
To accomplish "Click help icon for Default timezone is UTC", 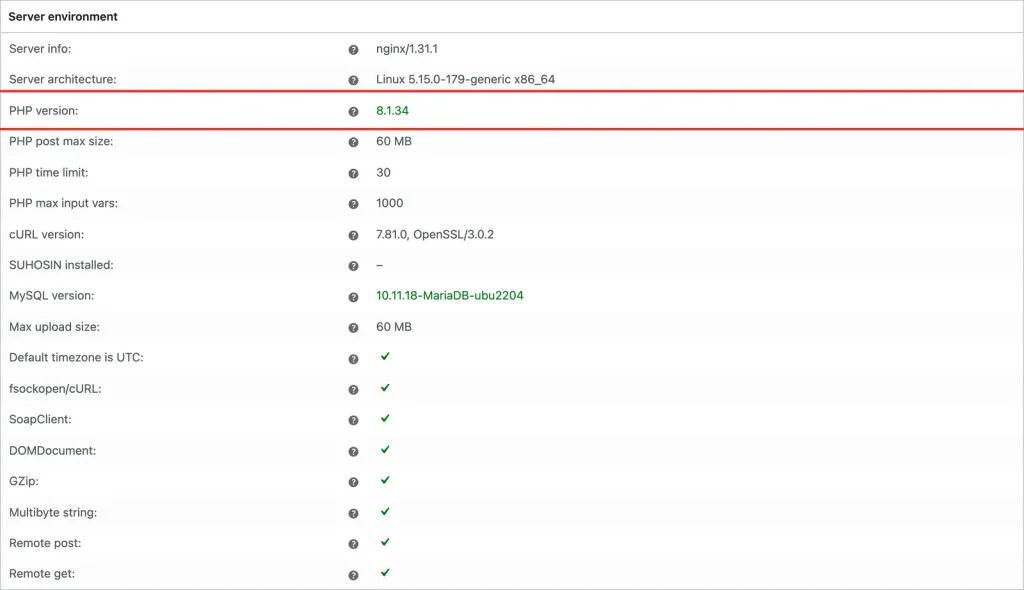I will [353, 359].
